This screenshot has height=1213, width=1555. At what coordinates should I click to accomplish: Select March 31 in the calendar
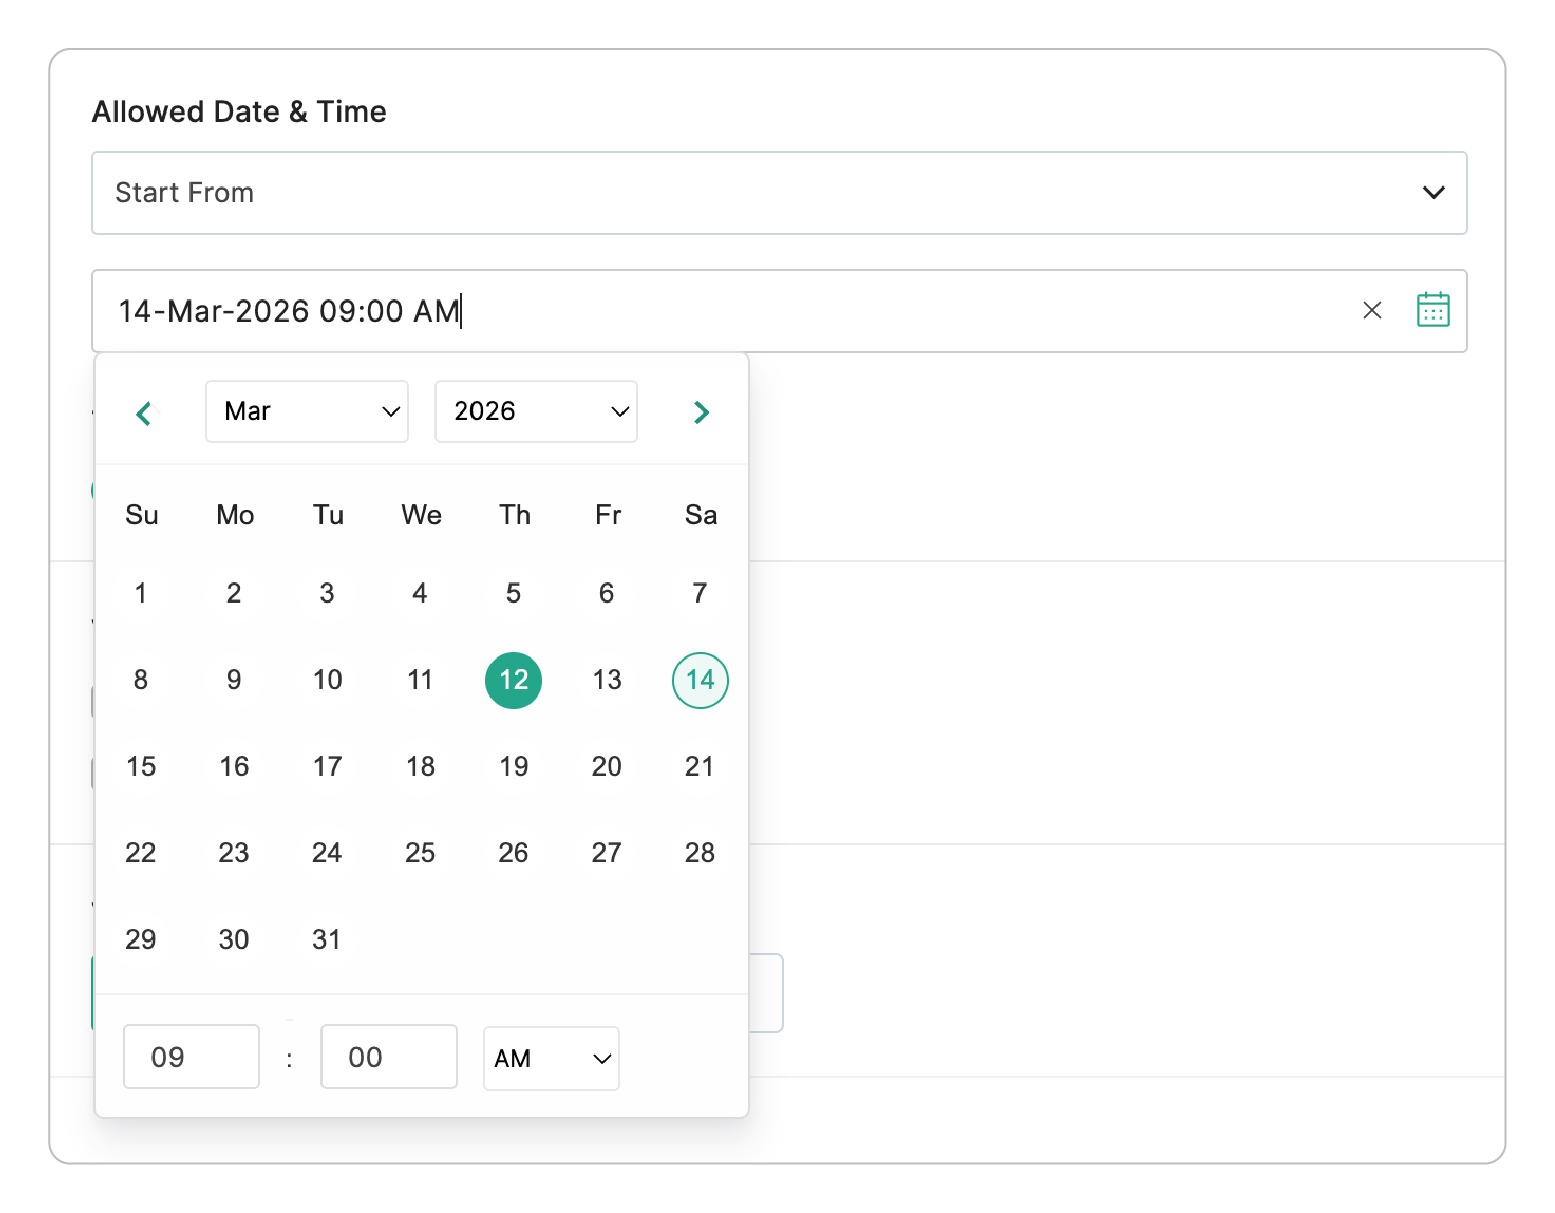[x=327, y=939]
